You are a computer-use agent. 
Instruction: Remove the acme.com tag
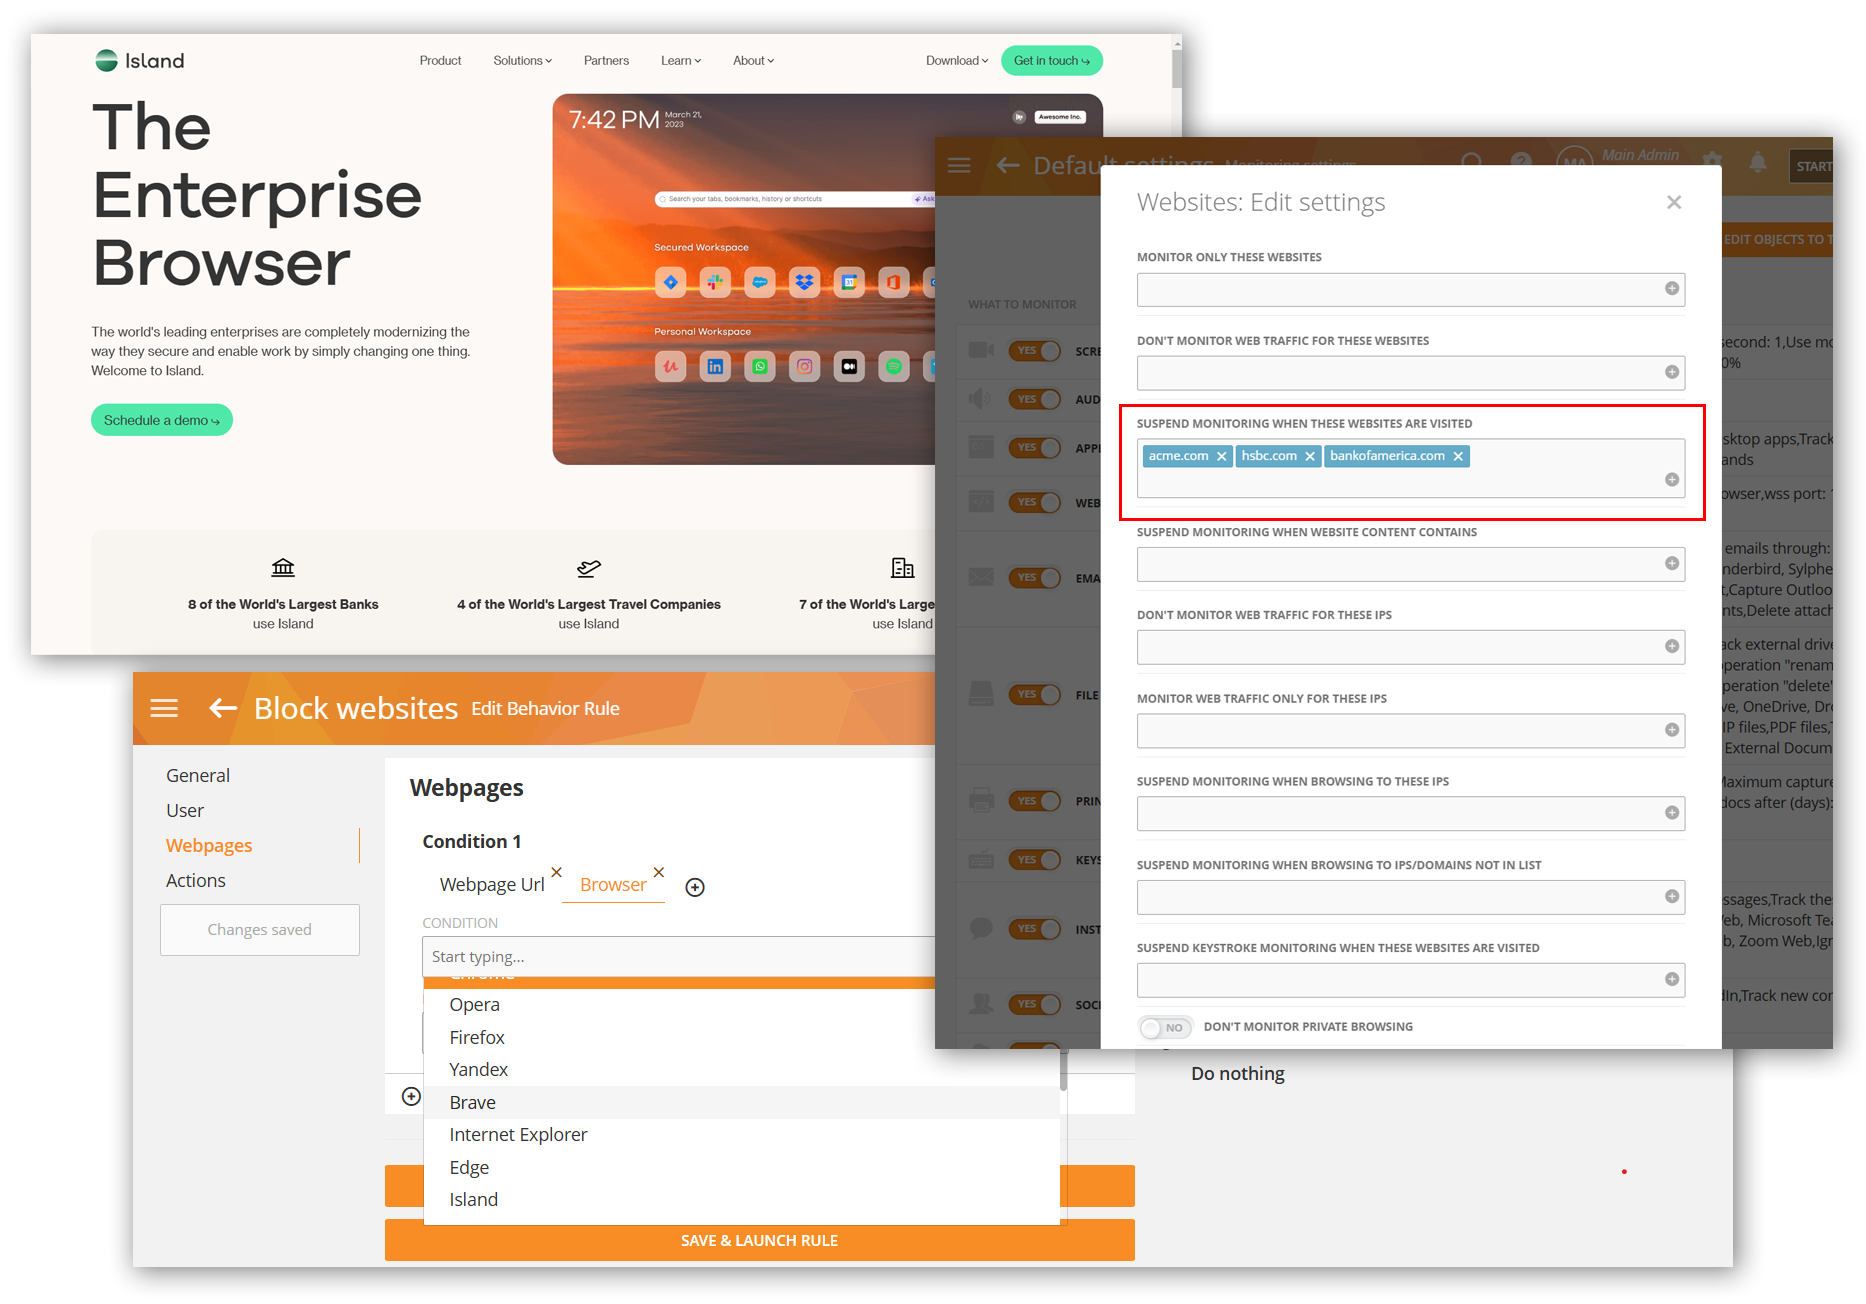coord(1221,457)
